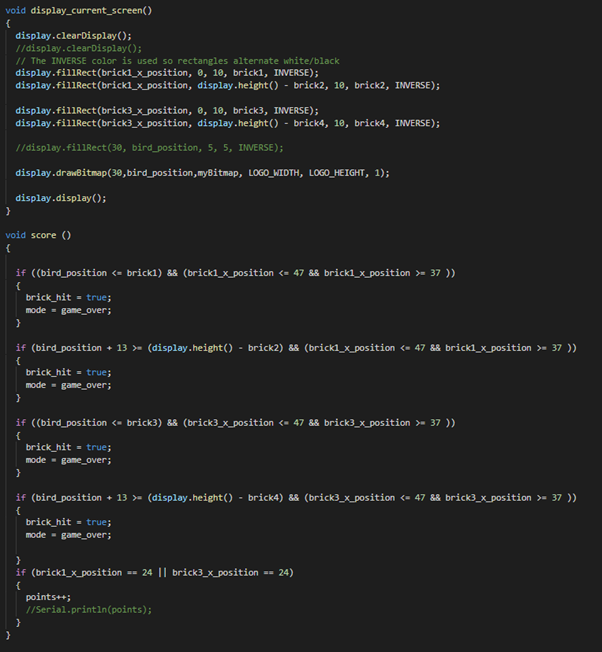The width and height of the screenshot is (602, 652).
Task: Click the words 'white/black' in the comment
Action: point(311,61)
